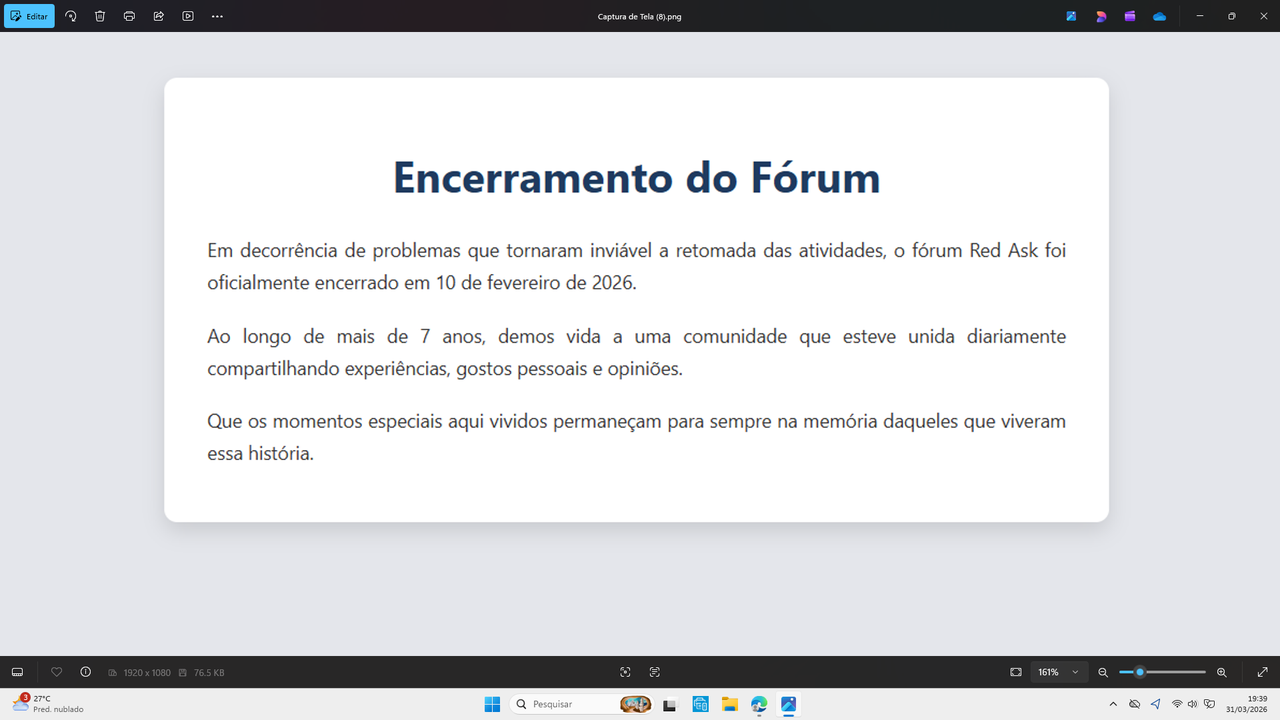Open the Wi-Fi network tray icon
This screenshot has width=1280, height=720.
(x=1177, y=704)
